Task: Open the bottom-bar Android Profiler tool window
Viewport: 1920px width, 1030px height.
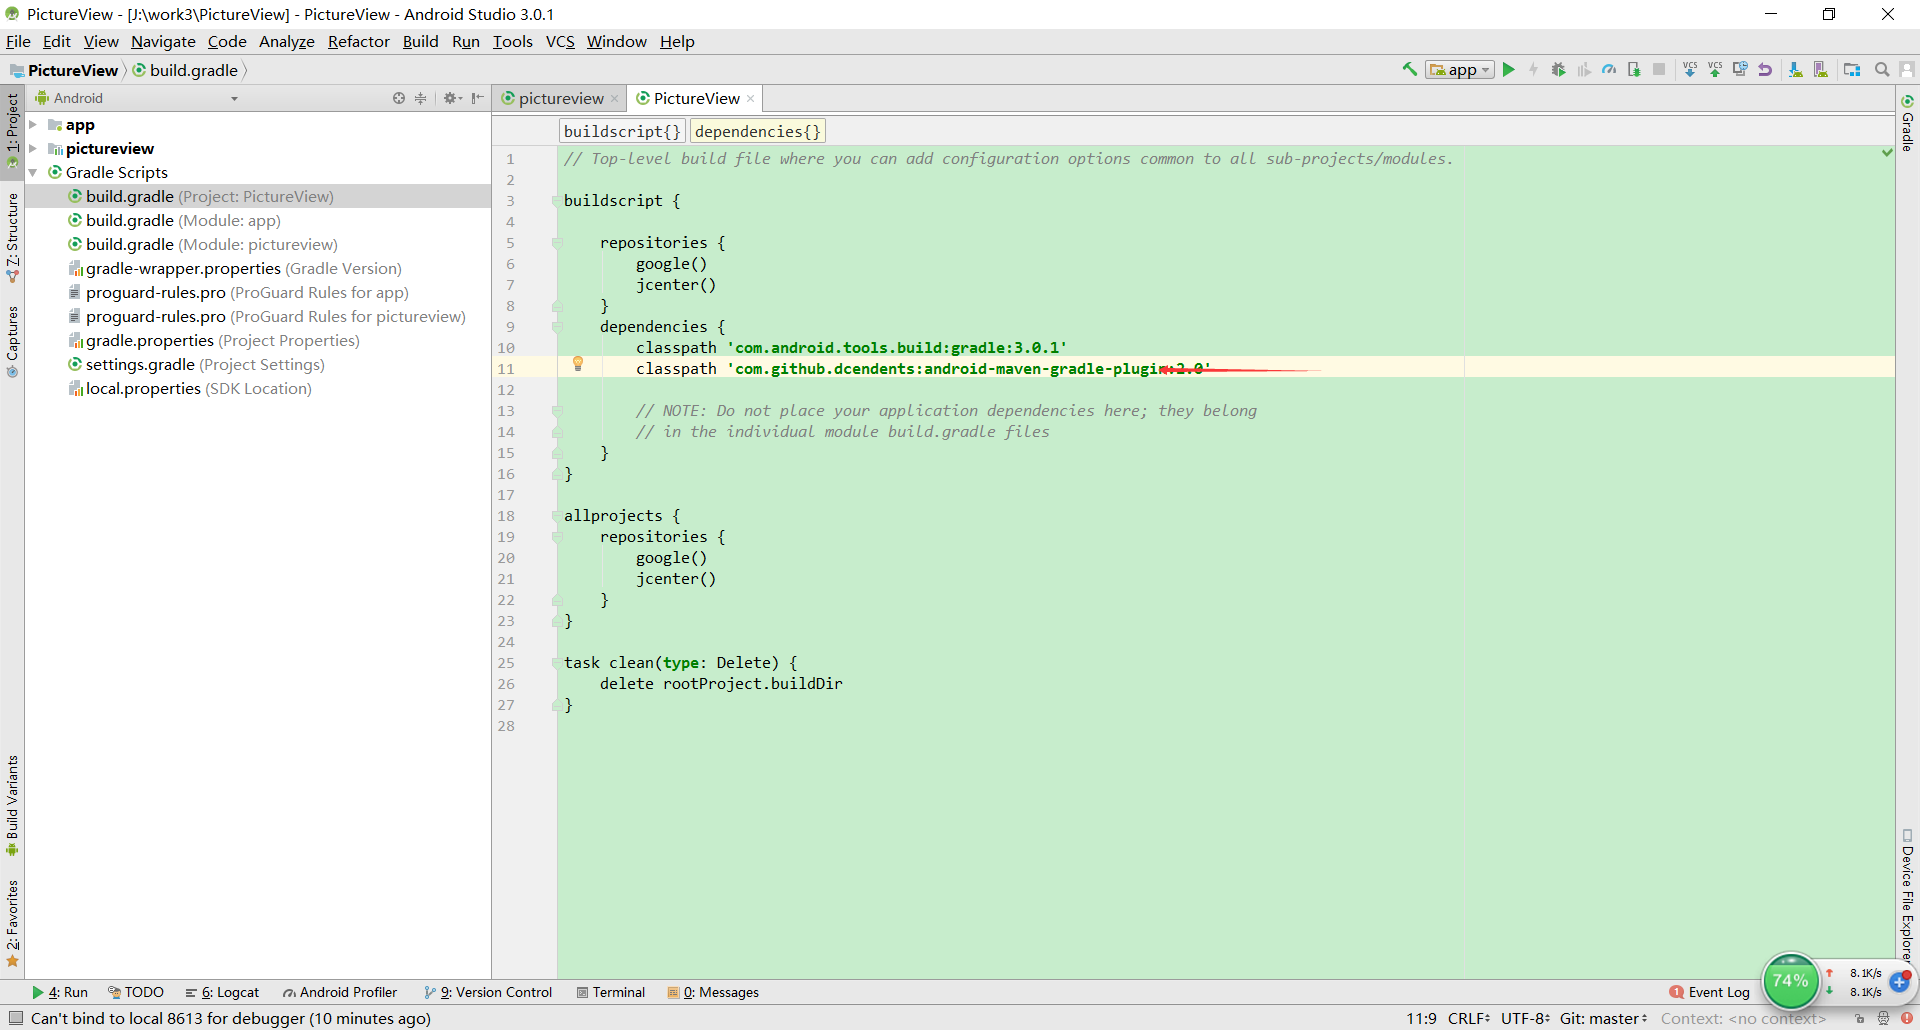Action: [340, 992]
